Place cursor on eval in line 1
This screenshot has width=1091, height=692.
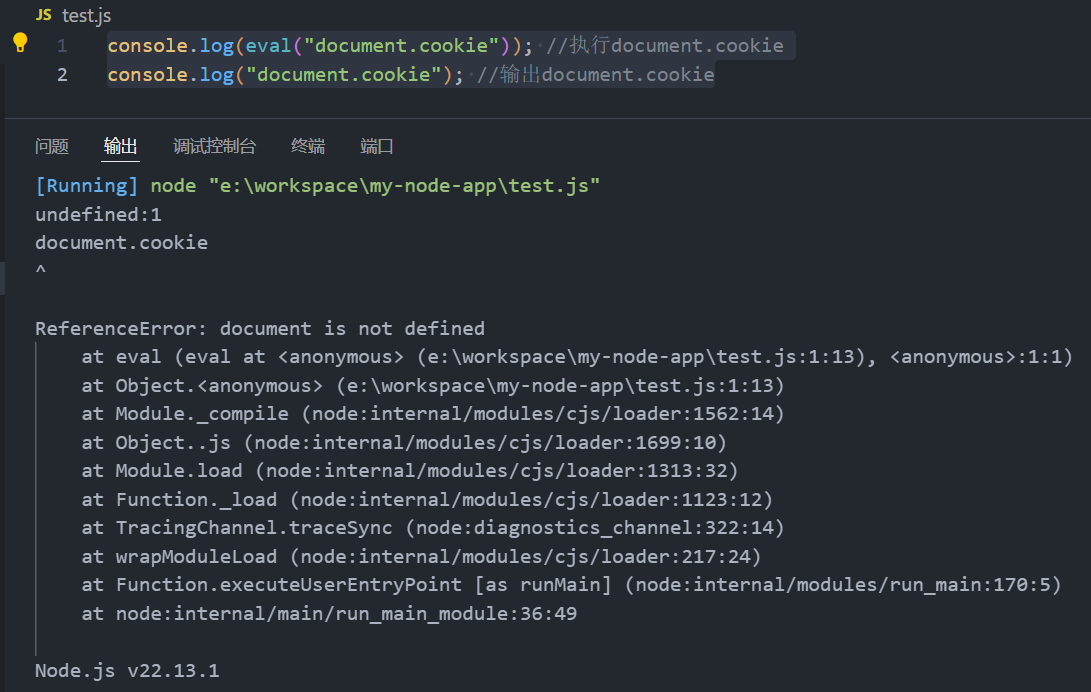269,46
